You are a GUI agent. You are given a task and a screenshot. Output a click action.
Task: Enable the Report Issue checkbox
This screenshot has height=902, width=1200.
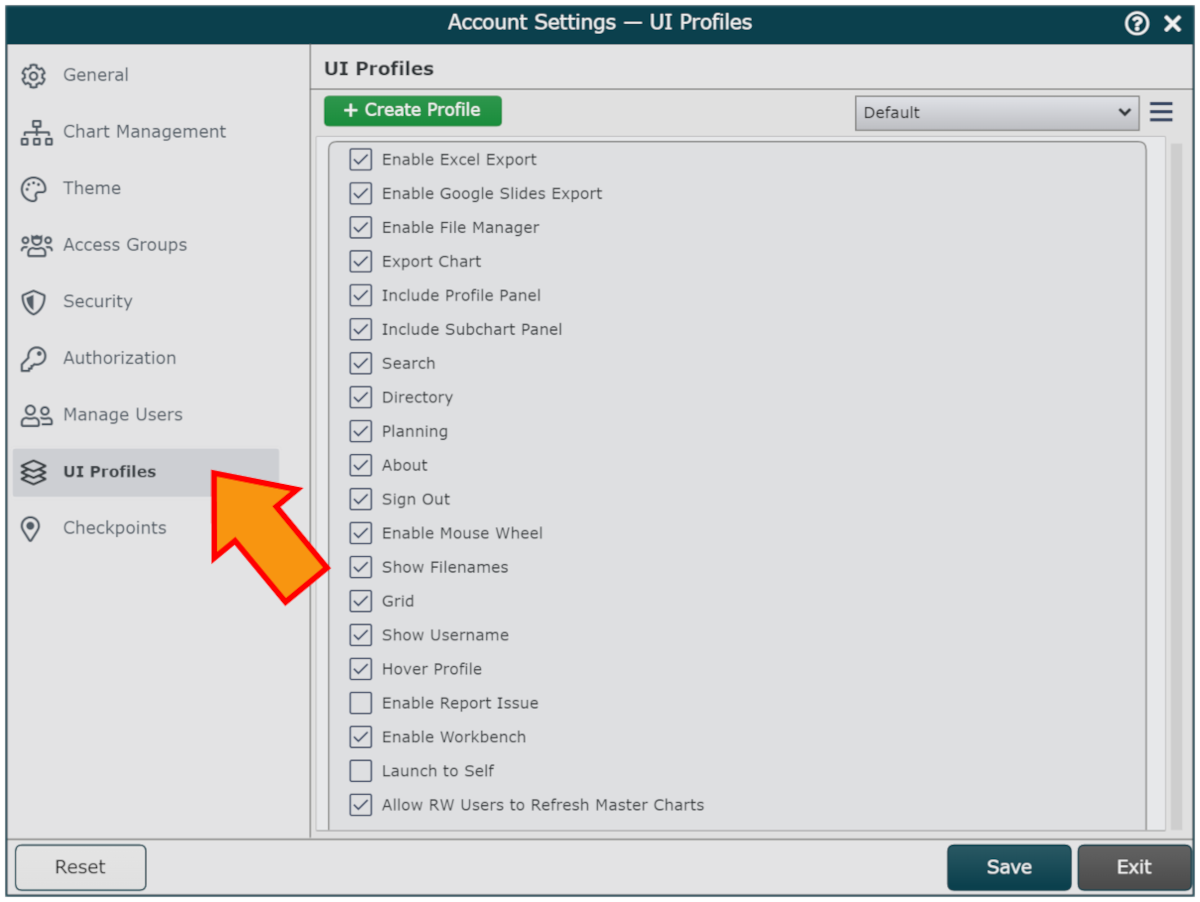pos(361,703)
